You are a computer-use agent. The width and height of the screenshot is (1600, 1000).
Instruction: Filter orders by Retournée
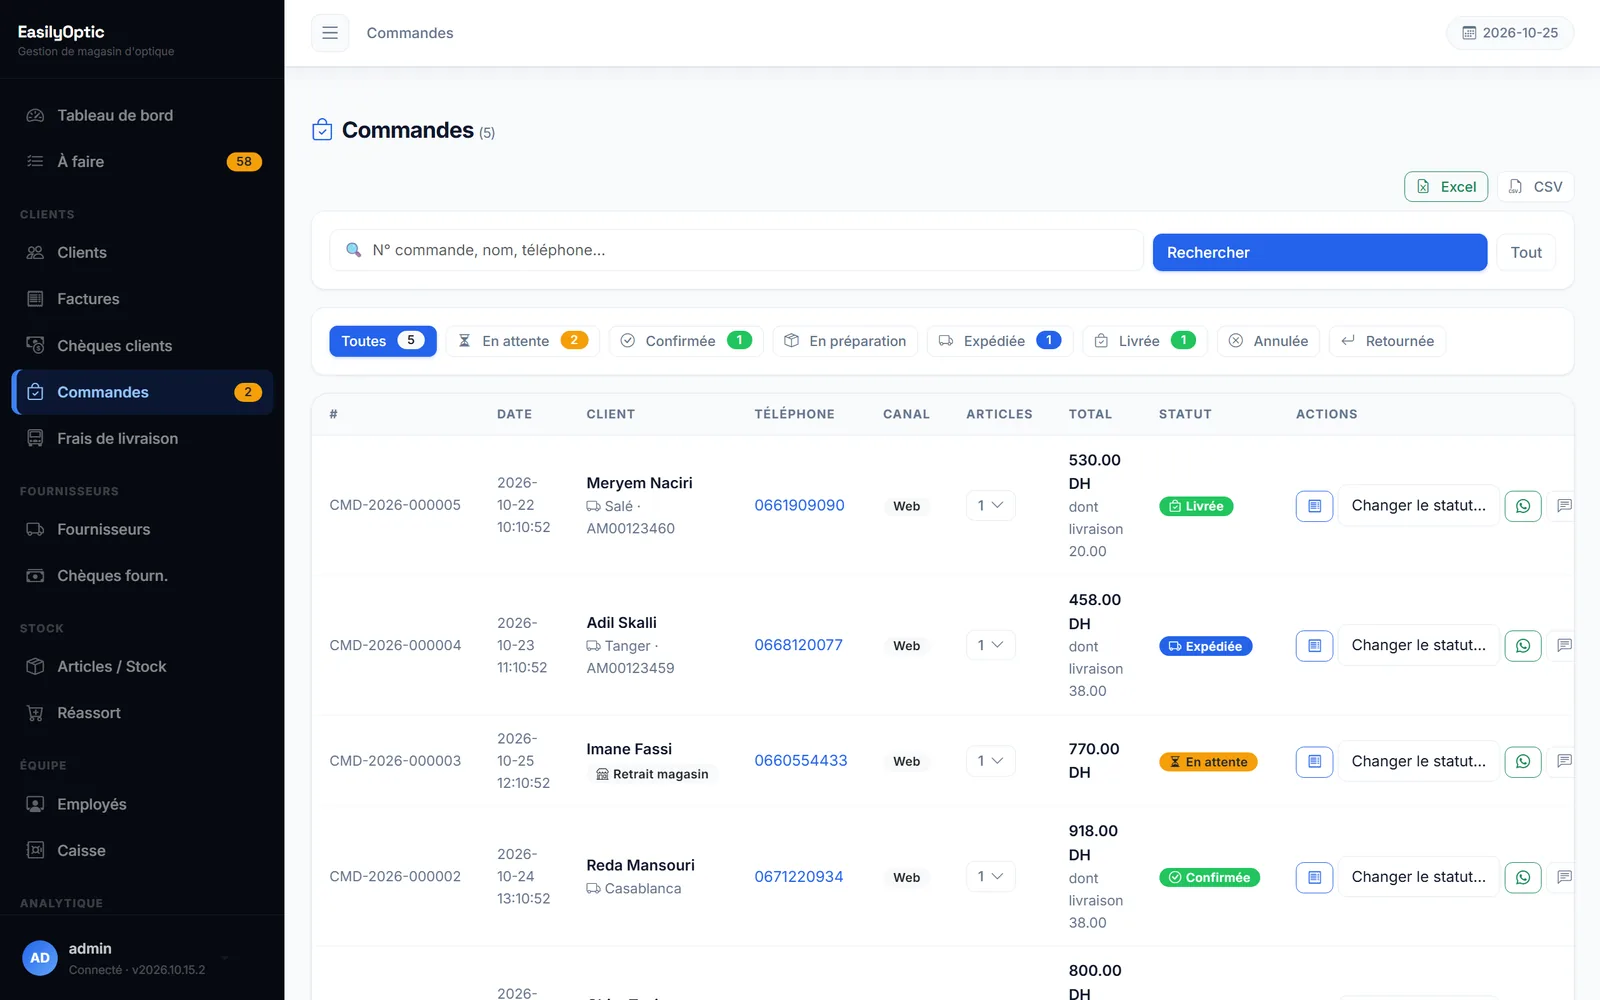coord(1387,341)
